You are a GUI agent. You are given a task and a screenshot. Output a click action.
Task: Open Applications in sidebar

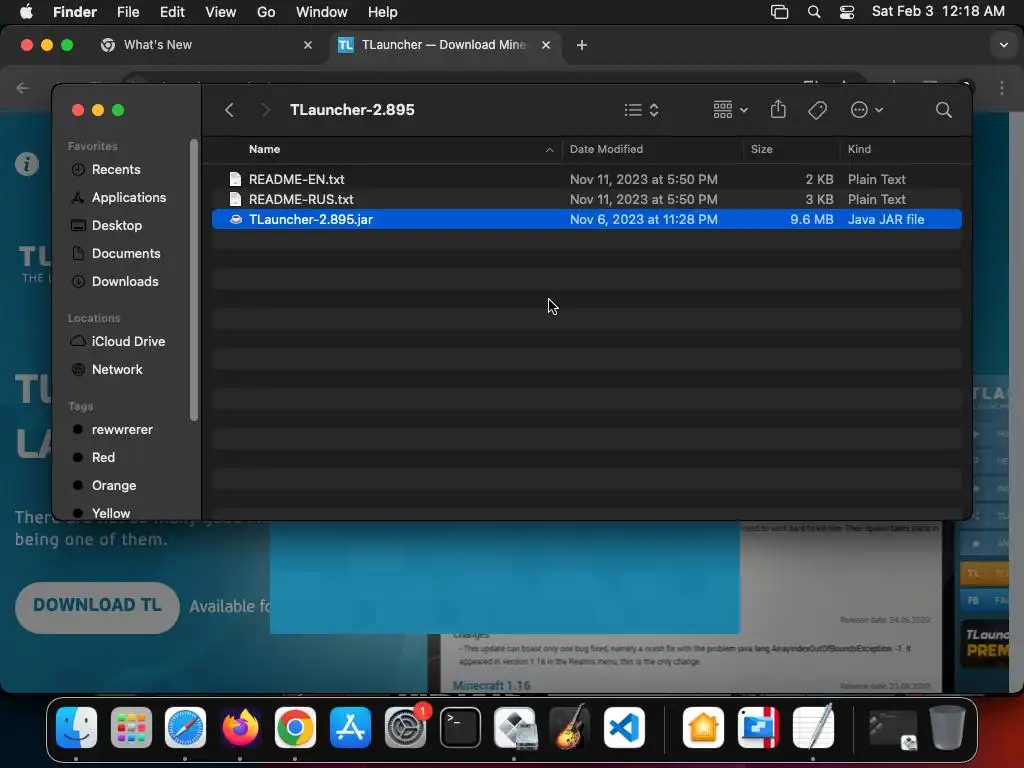pos(129,197)
